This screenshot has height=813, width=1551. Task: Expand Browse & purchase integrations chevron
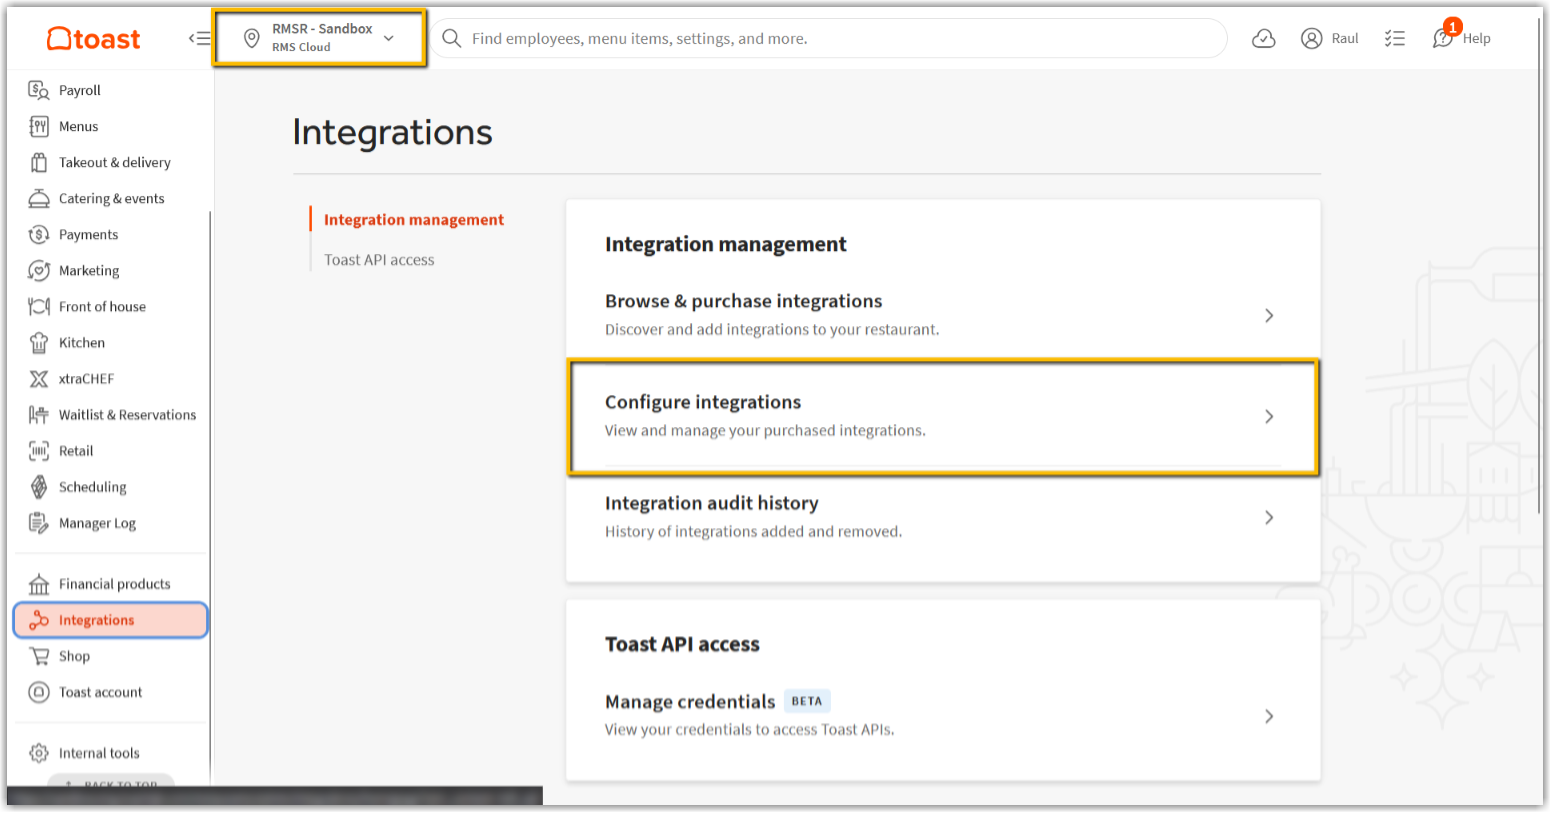coord(1269,315)
